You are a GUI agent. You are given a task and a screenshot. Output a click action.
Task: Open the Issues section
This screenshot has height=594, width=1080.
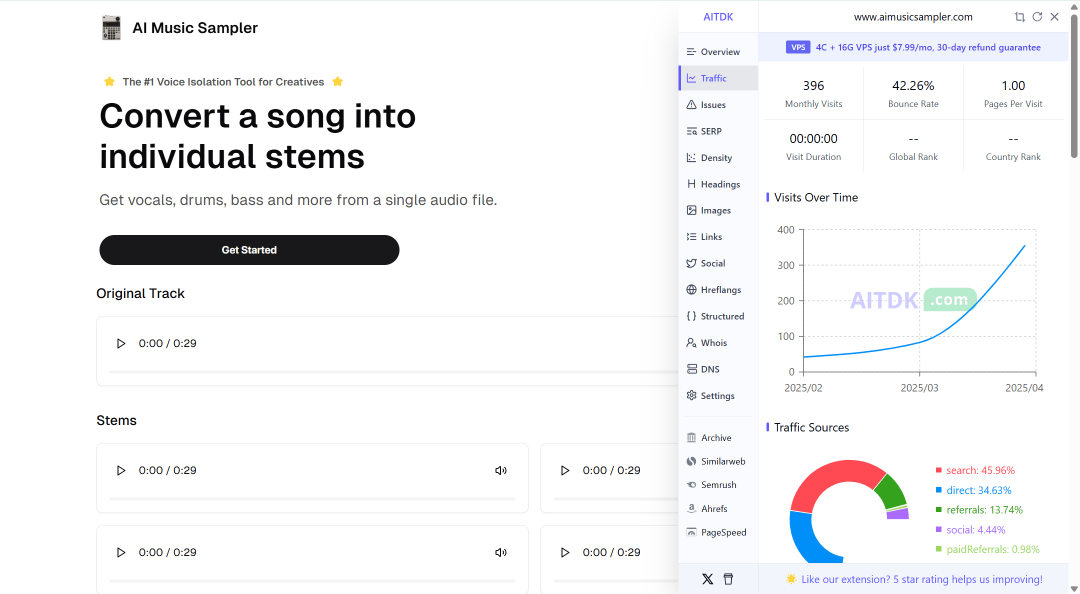coord(718,105)
